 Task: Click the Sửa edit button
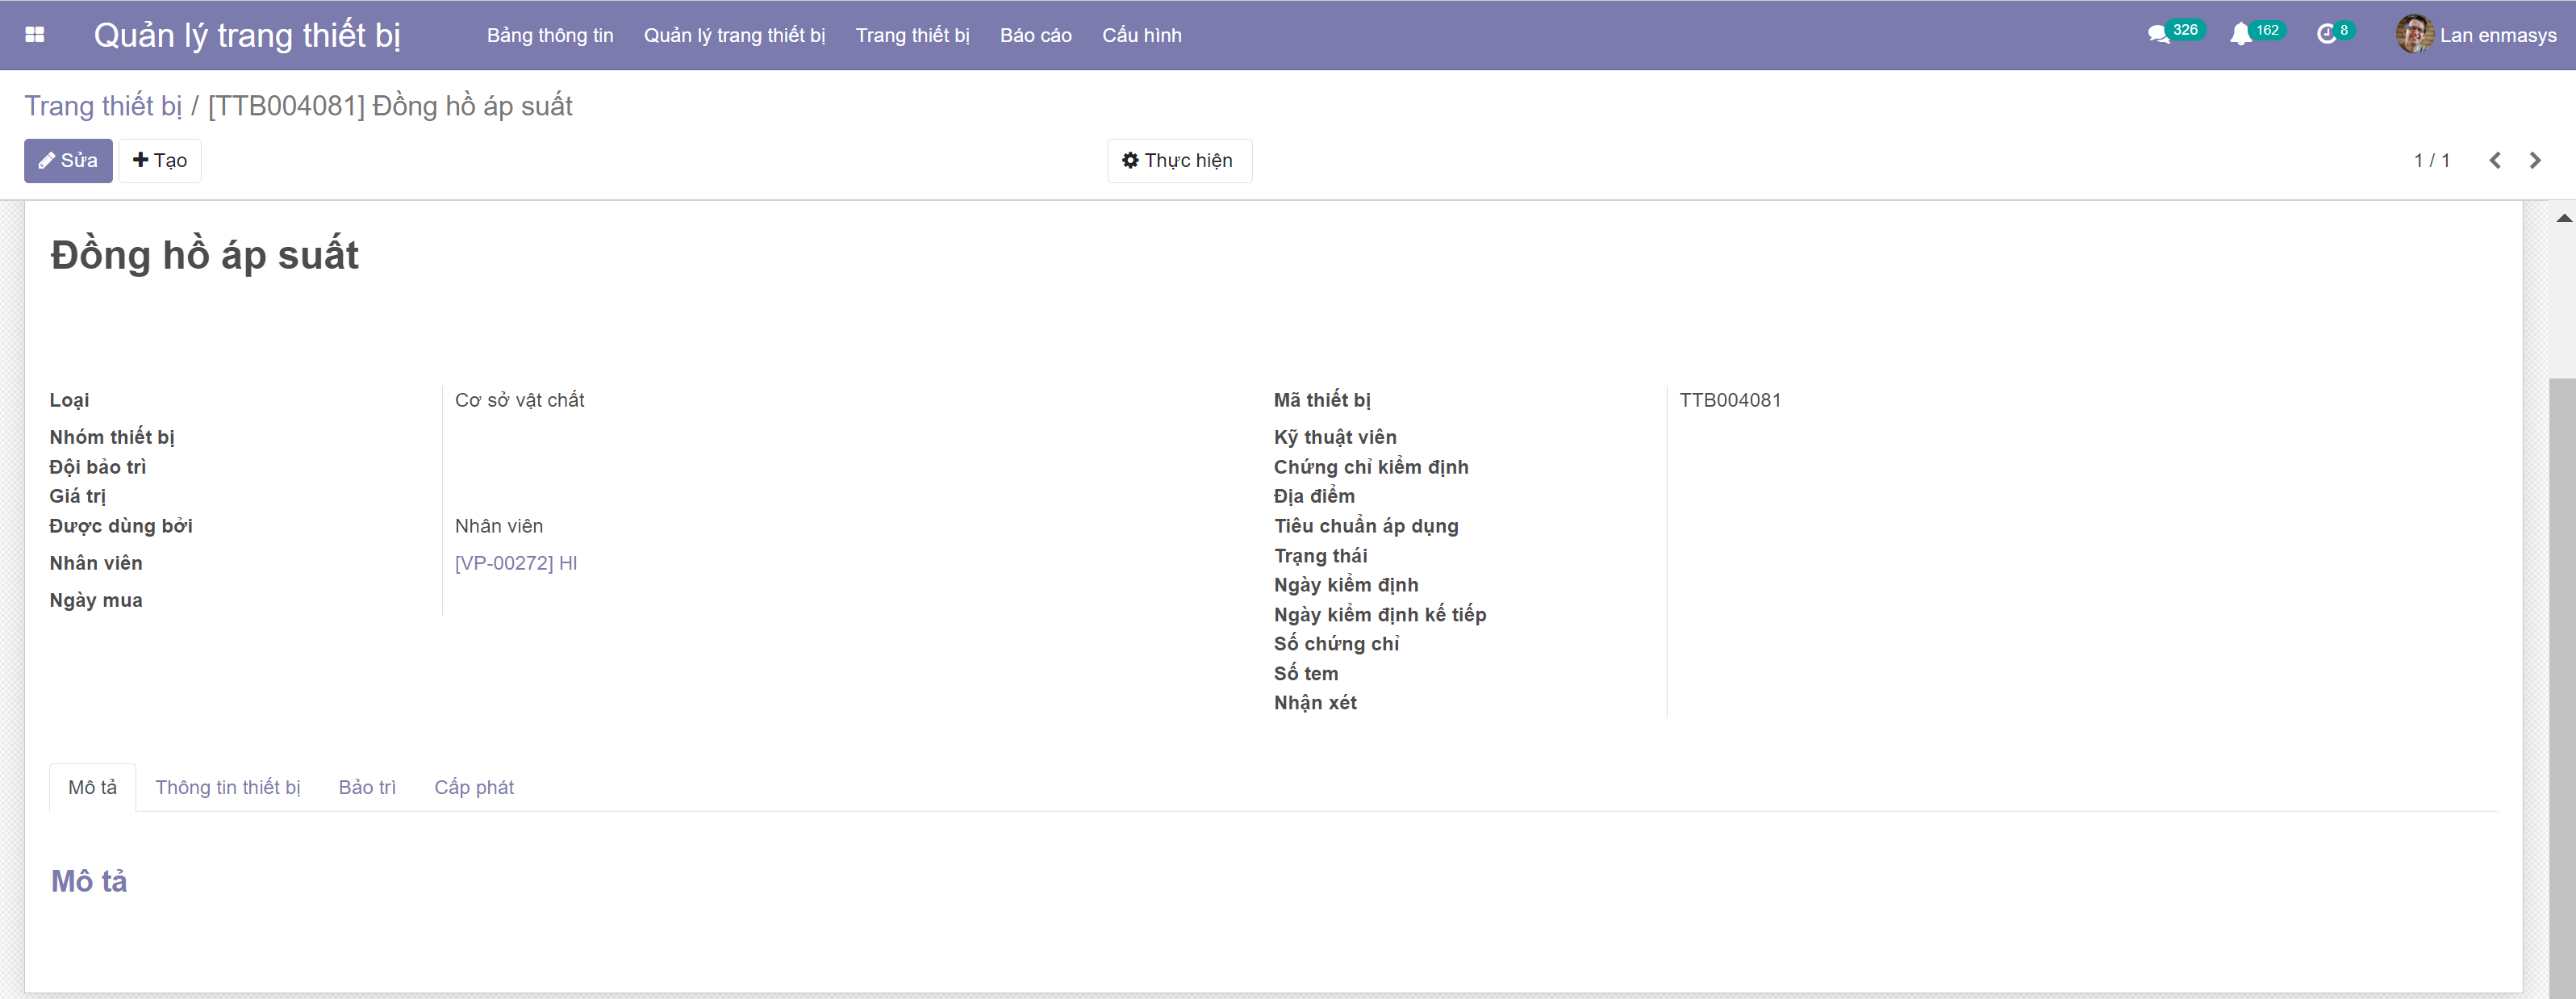[x=68, y=161]
